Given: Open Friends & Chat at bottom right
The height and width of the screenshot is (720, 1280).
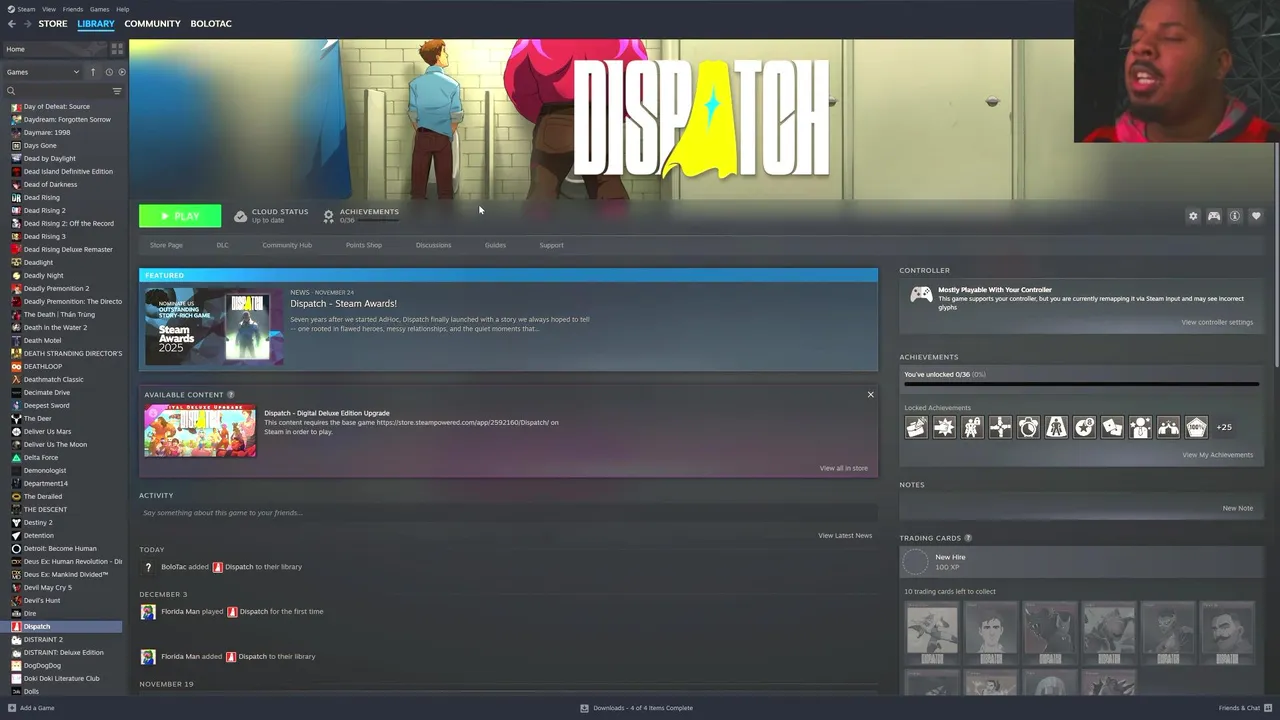Looking at the screenshot, I should [x=1245, y=708].
